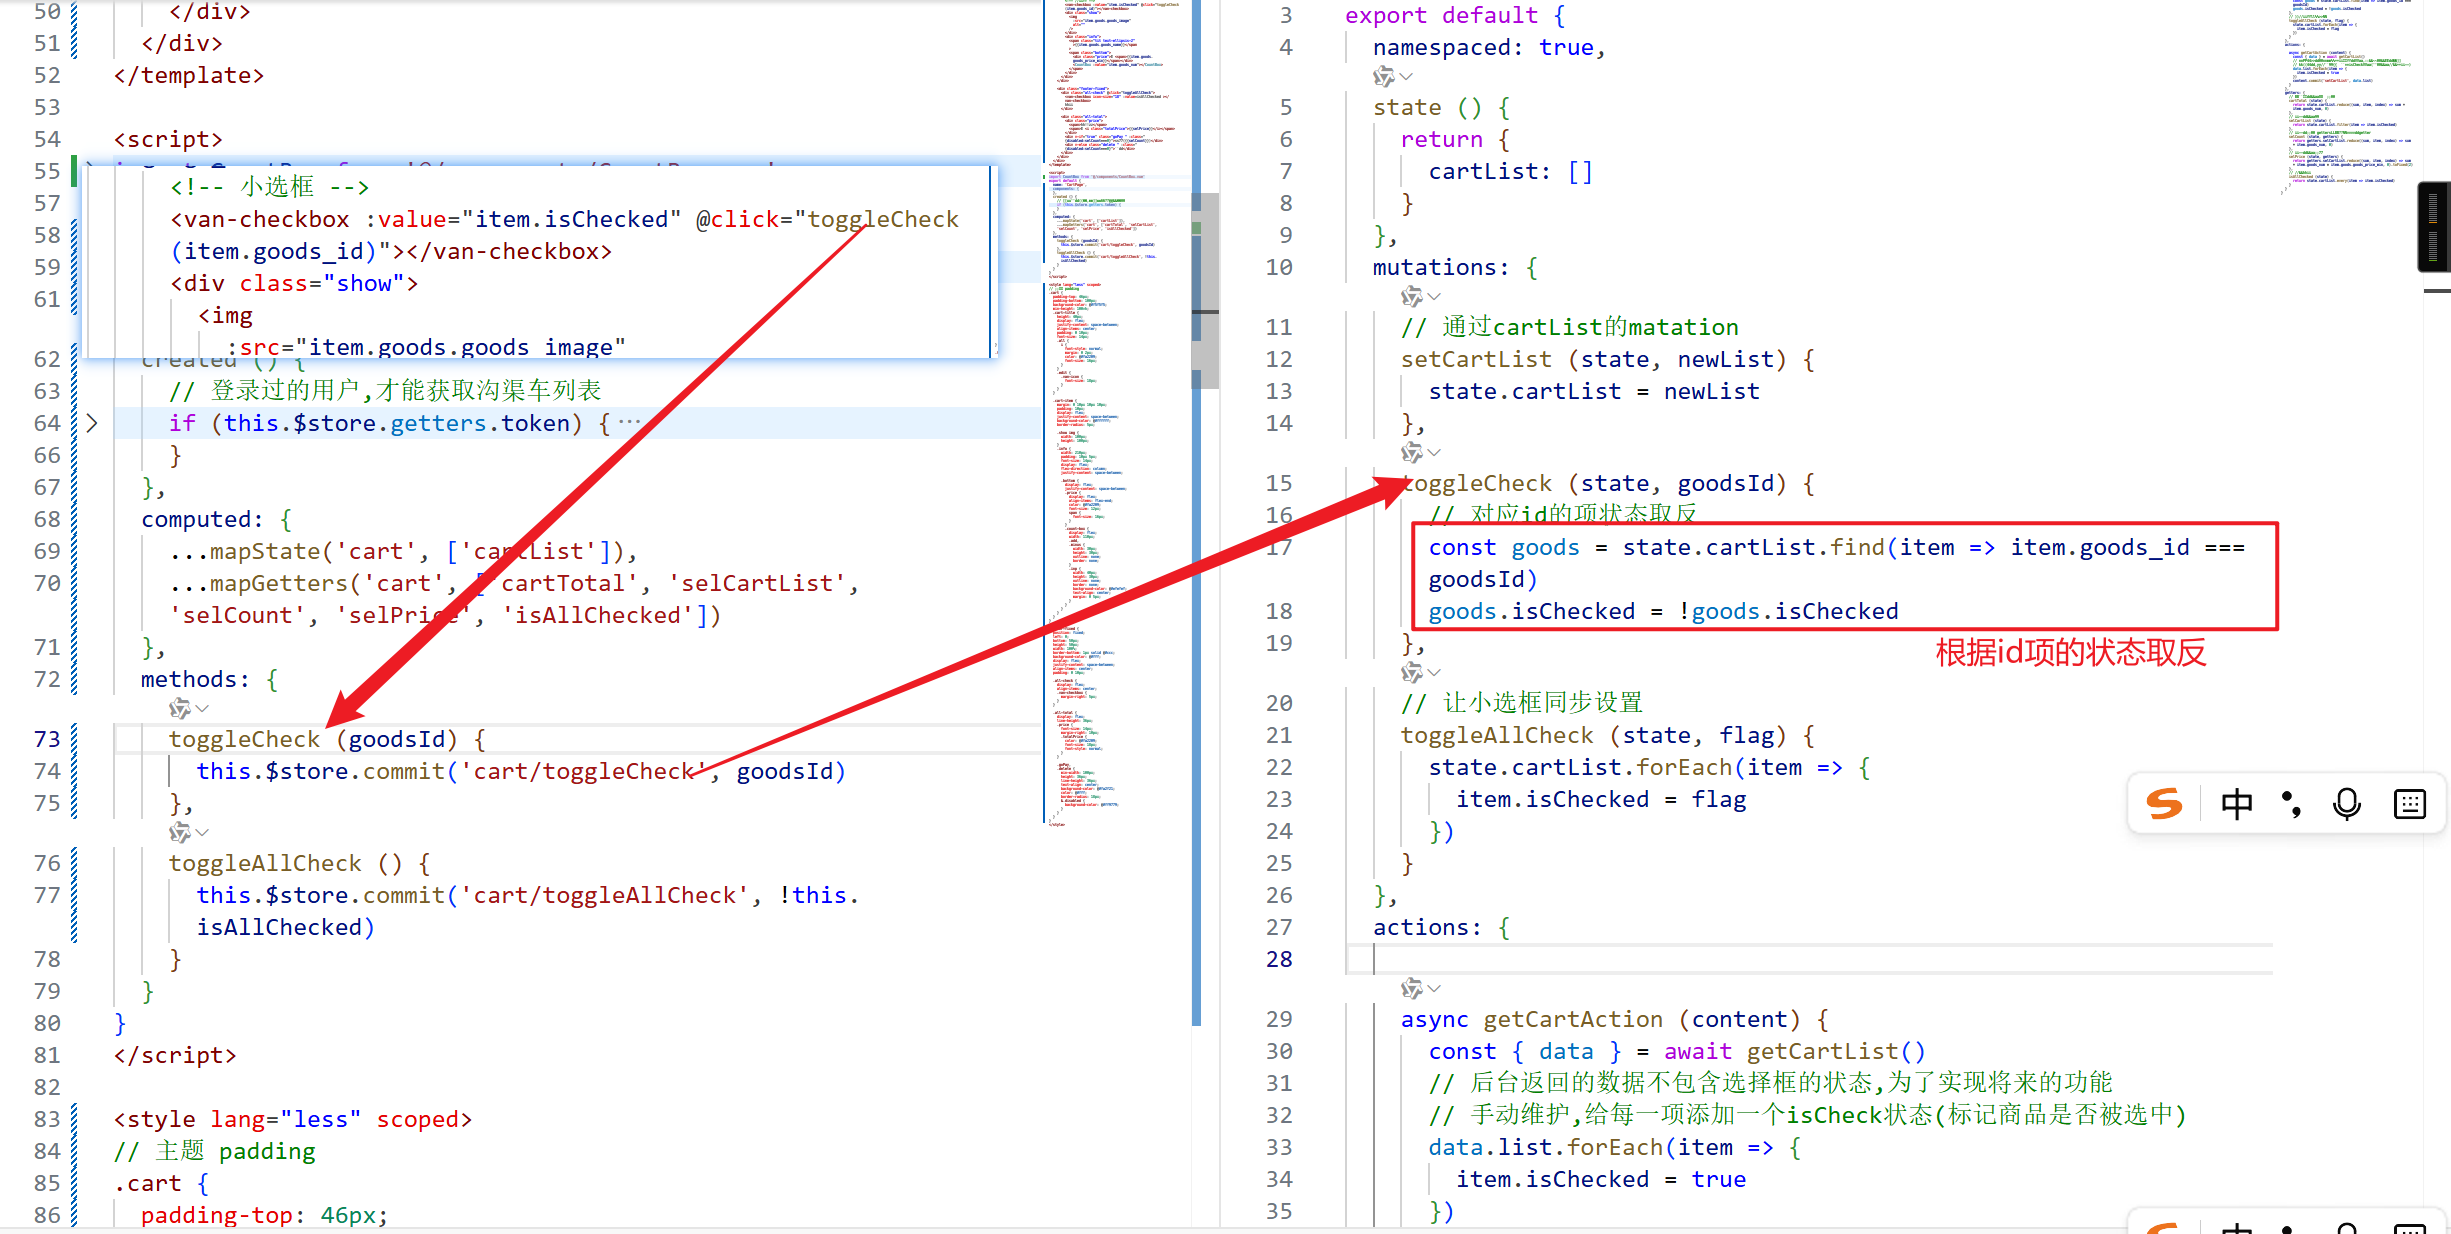Open Sogou voice input microphone
2451x1234 pixels.
2346,803
